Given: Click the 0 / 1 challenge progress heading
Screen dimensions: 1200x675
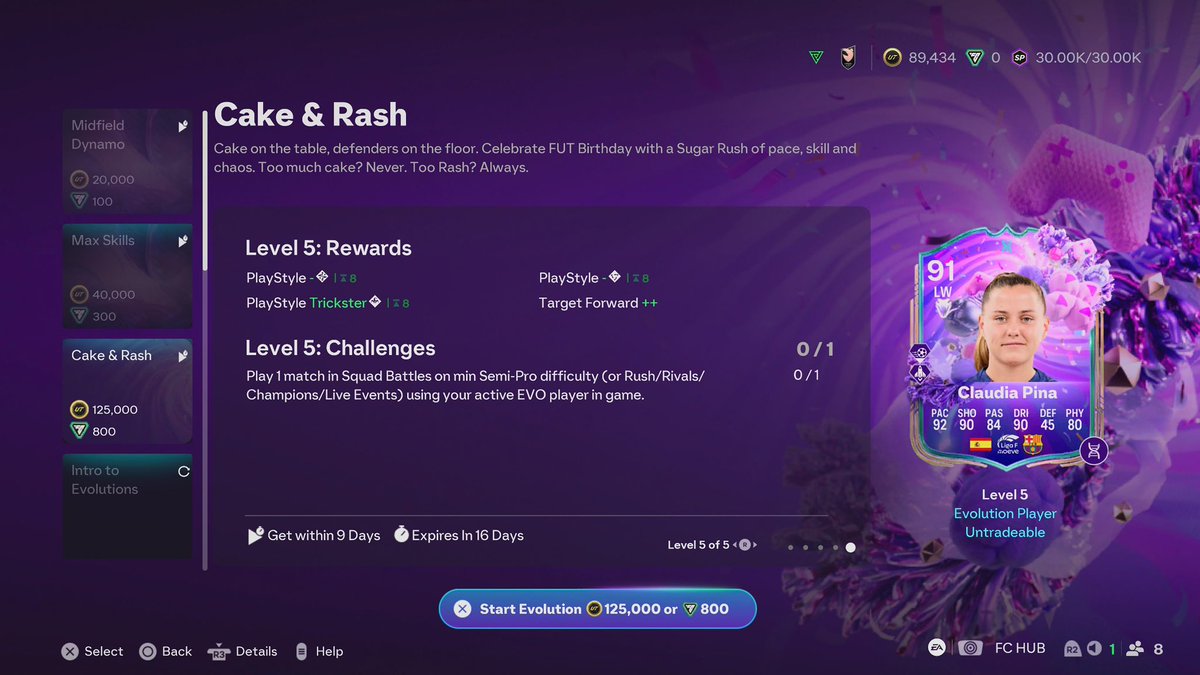Looking at the screenshot, I should [x=815, y=349].
